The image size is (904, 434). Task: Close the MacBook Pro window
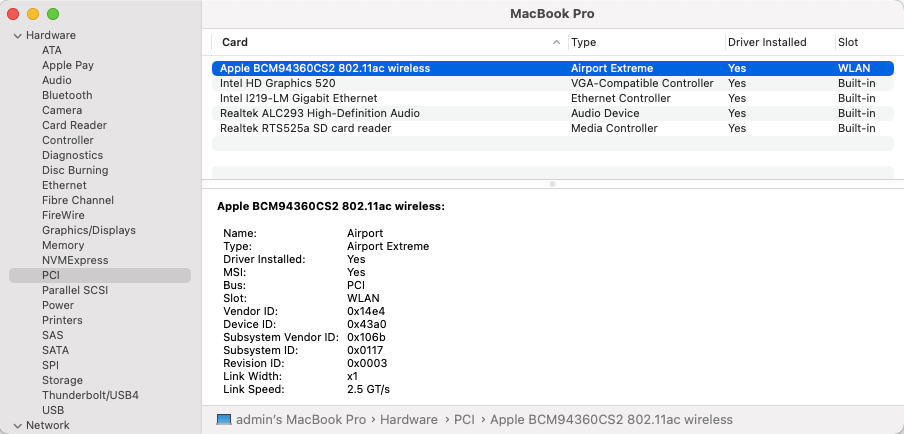13,14
